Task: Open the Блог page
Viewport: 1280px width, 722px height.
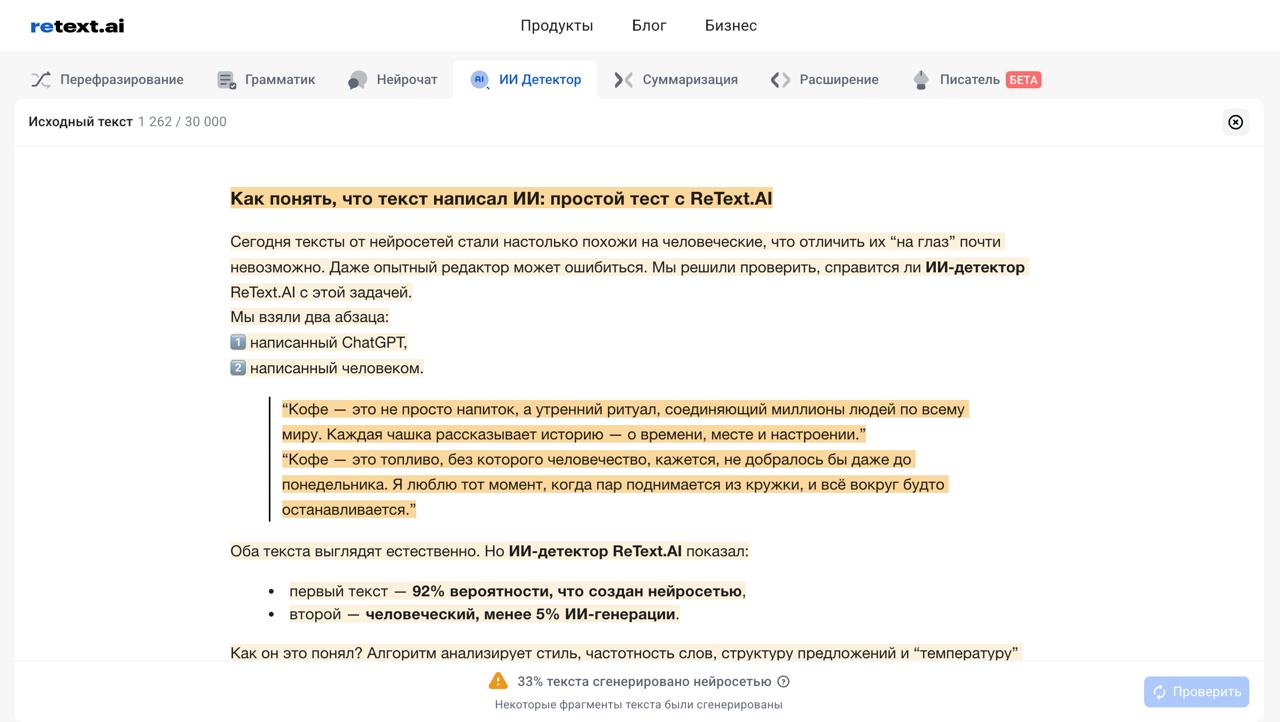Action: 649,26
